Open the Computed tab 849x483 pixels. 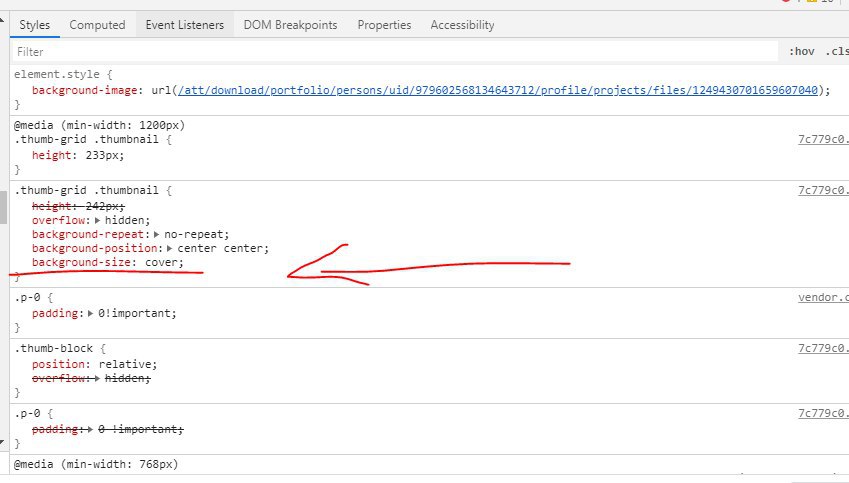tap(97, 25)
